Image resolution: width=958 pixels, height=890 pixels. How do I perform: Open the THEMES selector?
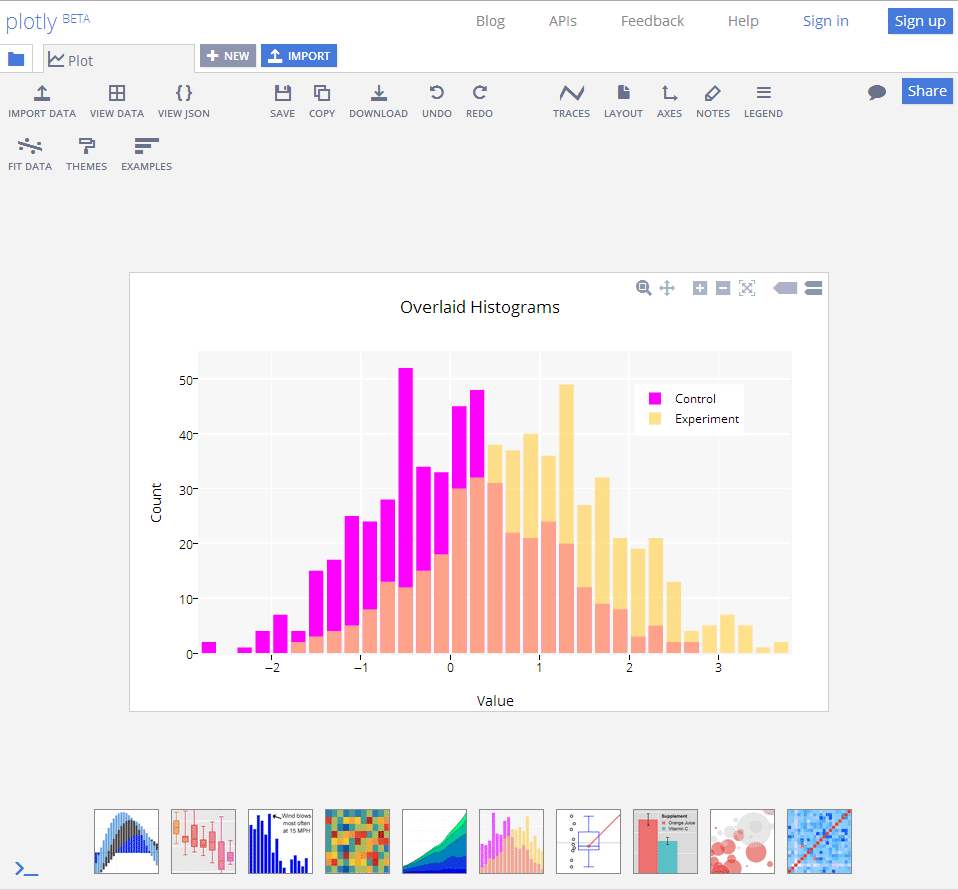tap(86, 153)
